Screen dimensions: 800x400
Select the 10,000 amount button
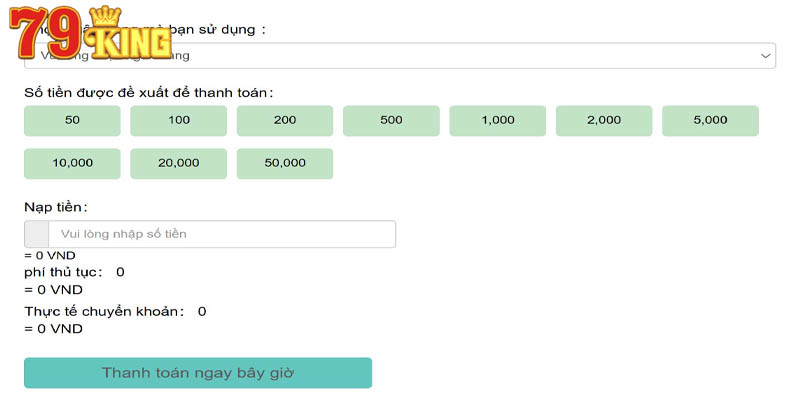point(72,163)
